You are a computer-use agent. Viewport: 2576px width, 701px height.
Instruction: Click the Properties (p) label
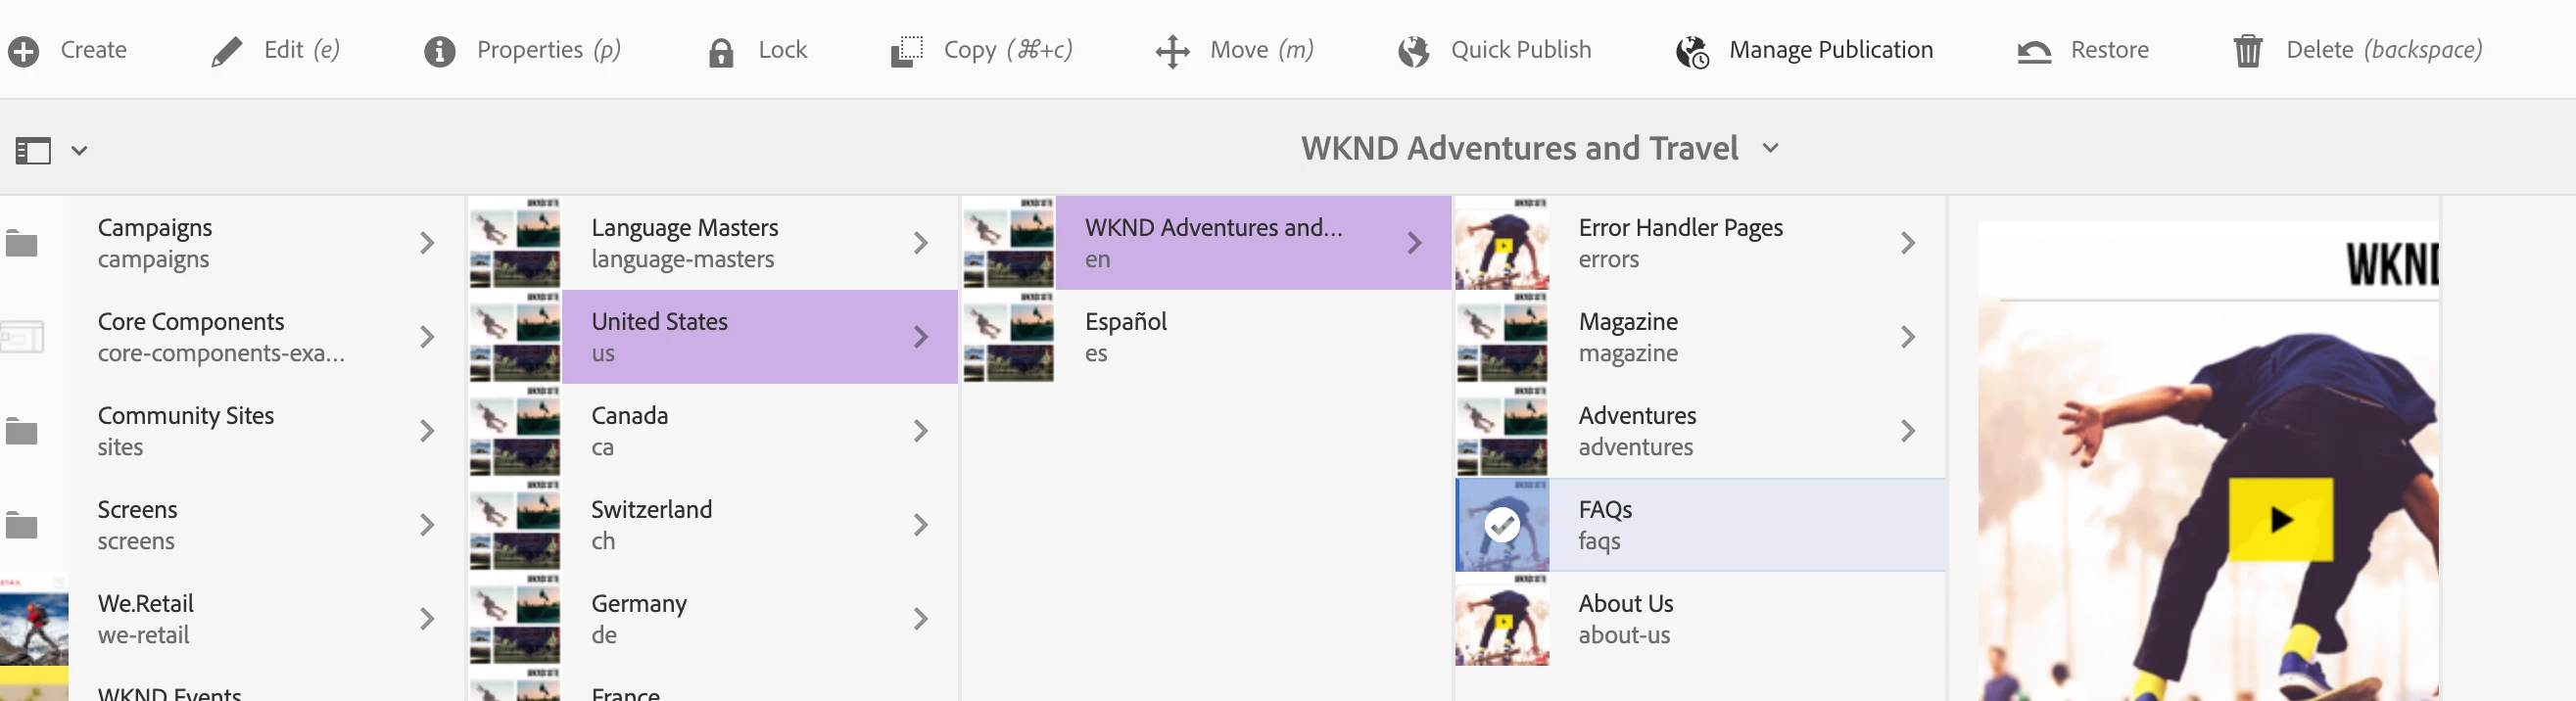coord(549,51)
